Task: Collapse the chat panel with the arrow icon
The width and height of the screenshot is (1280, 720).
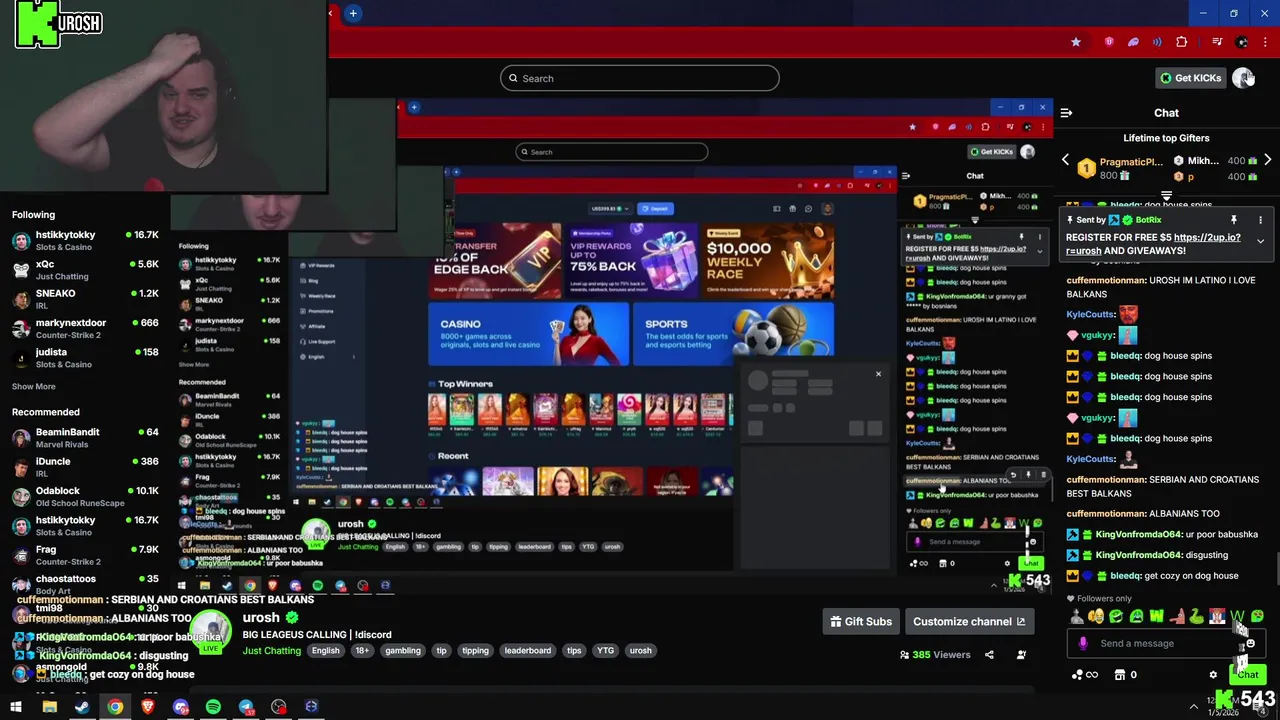Action: click(1066, 113)
